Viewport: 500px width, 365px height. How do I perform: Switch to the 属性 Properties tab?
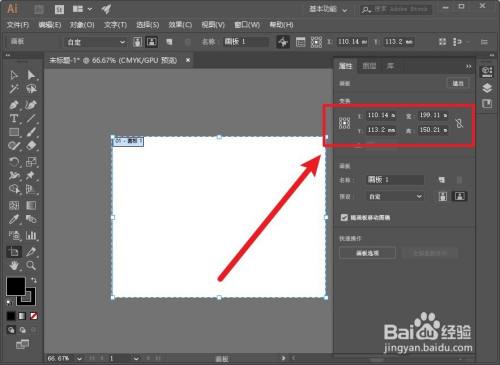[346, 66]
